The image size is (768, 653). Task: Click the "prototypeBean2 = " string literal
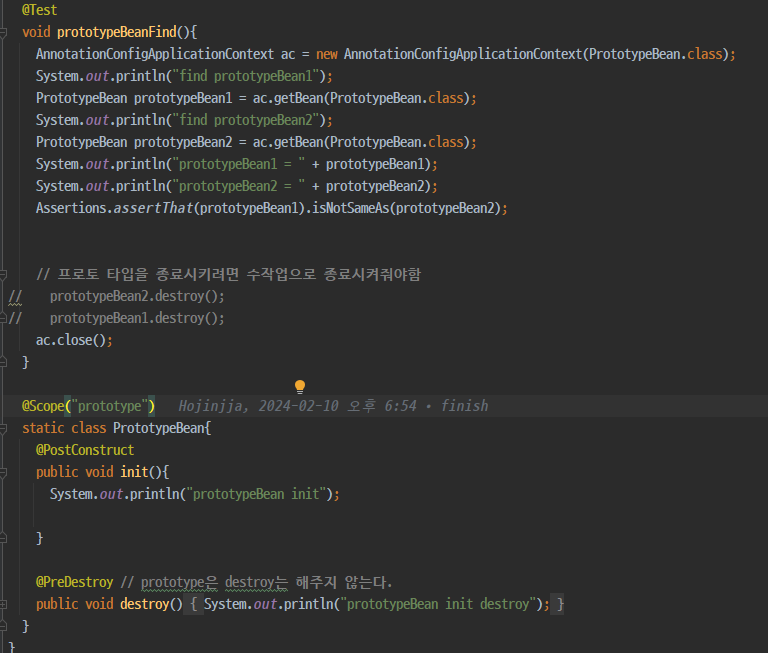coord(239,186)
